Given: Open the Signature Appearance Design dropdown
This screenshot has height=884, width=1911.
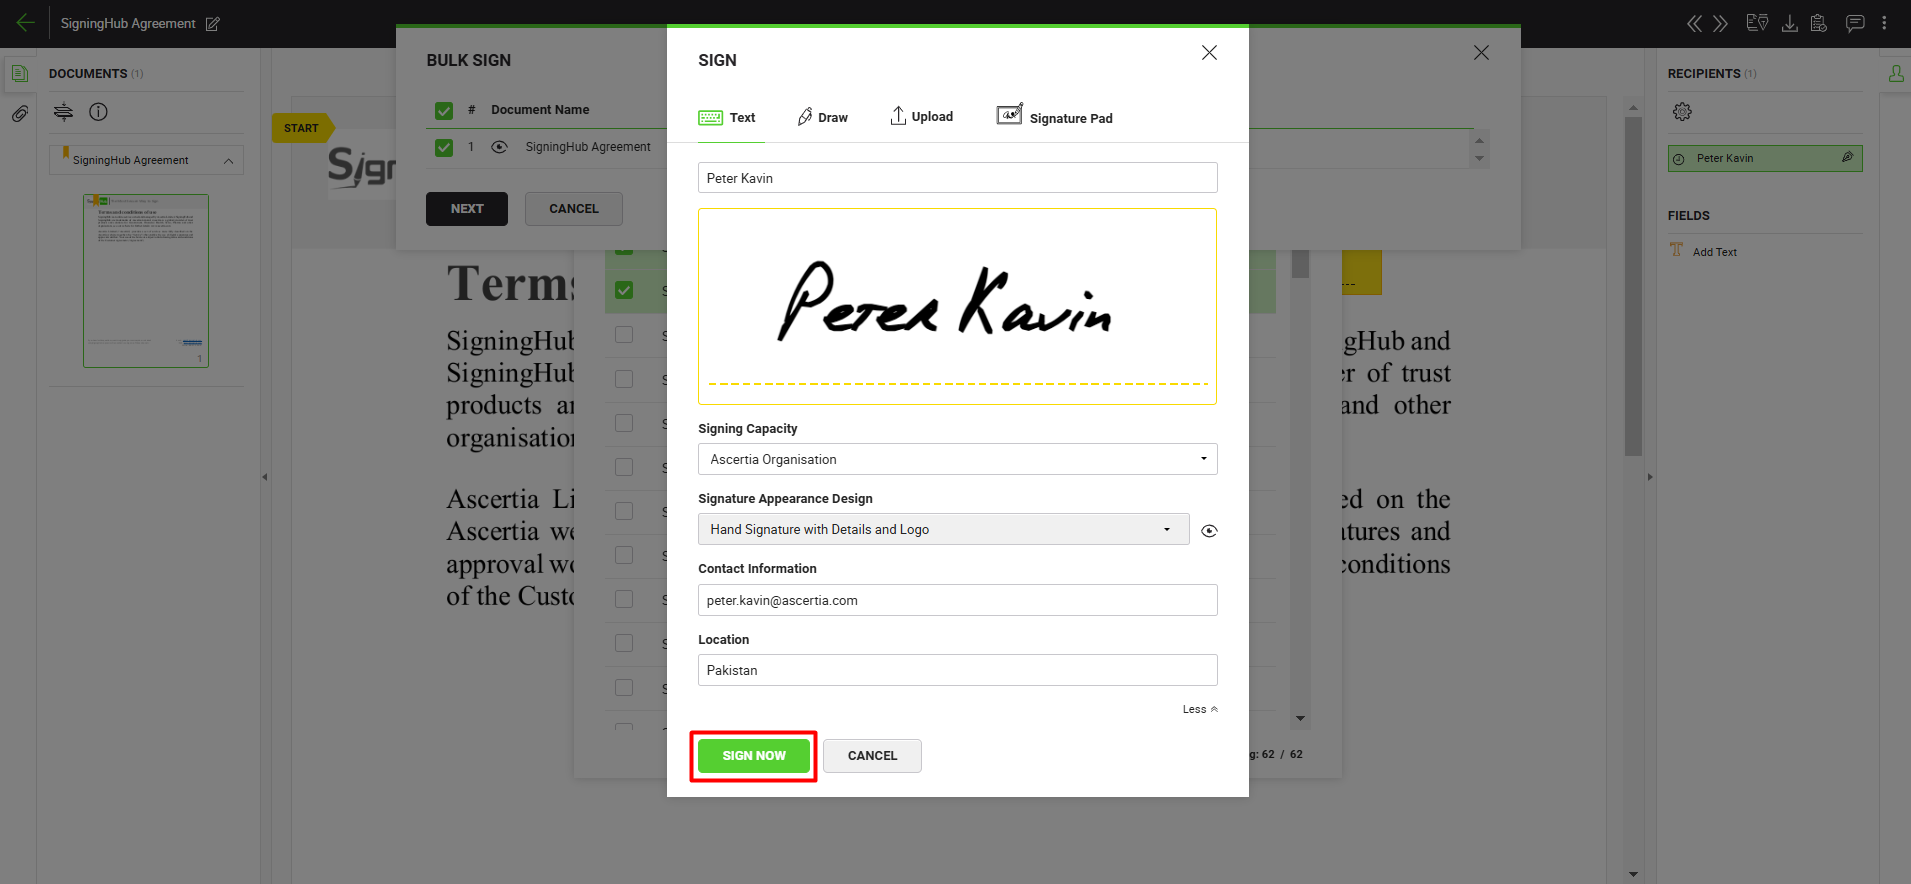Looking at the screenshot, I should 943,529.
